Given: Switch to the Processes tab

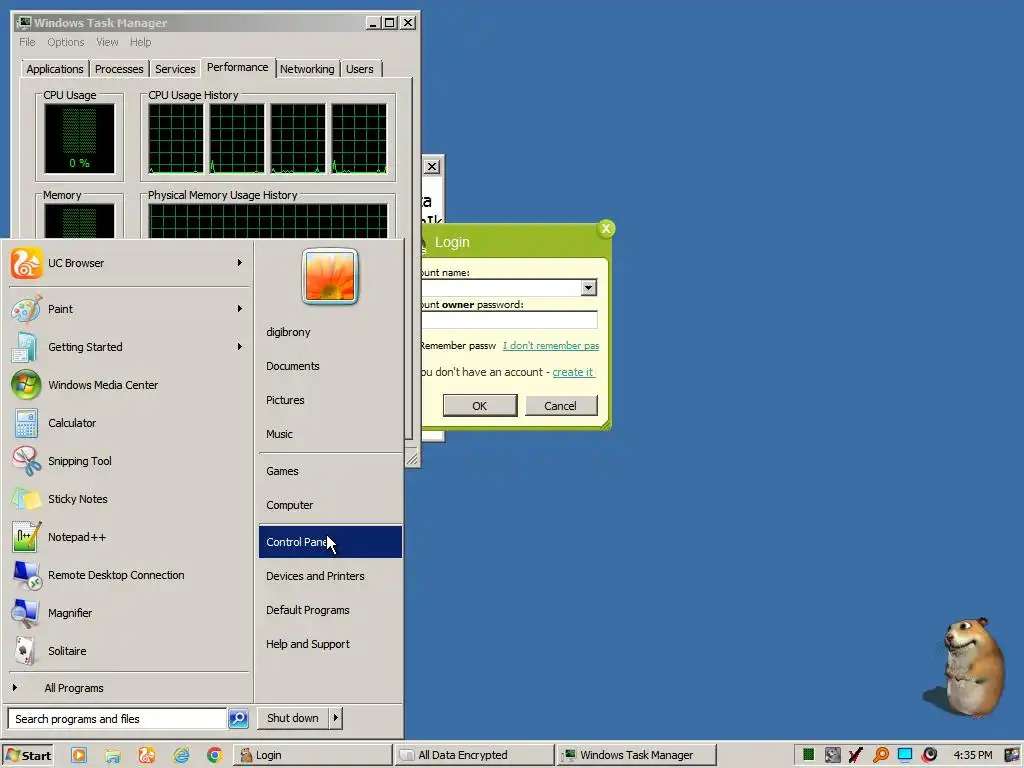Looking at the screenshot, I should 119,69.
